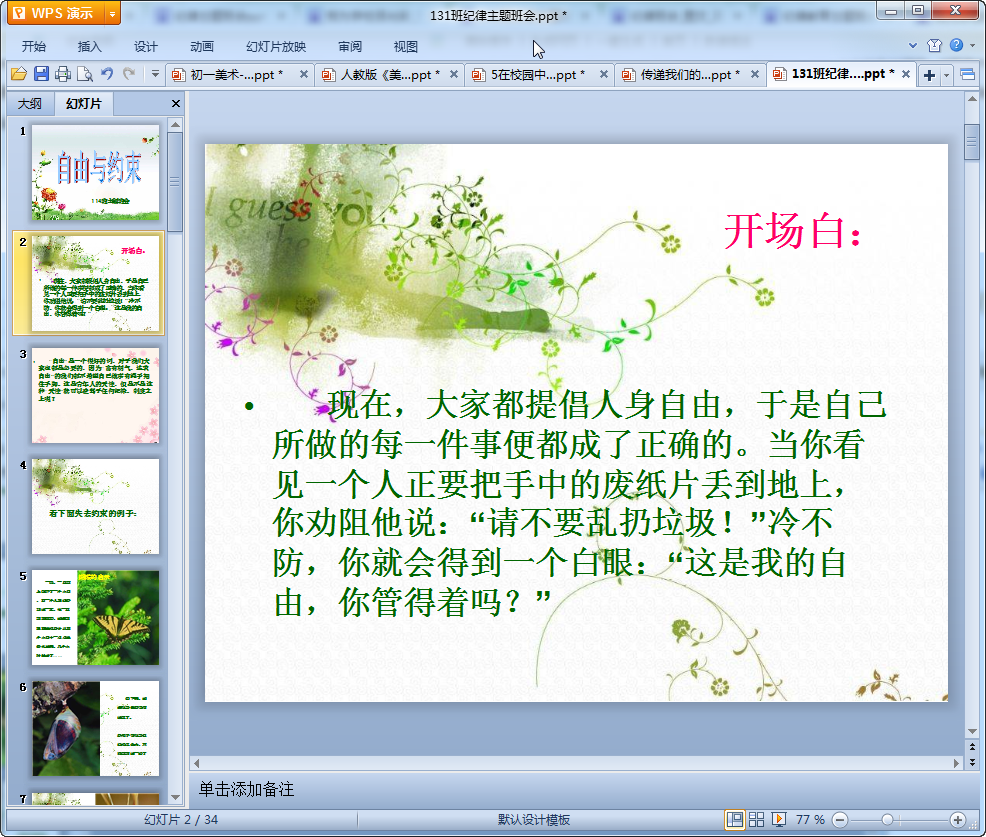The height and width of the screenshot is (837, 986).
Task: Close the 131班纪律....ppt document tab
Action: coord(906,74)
